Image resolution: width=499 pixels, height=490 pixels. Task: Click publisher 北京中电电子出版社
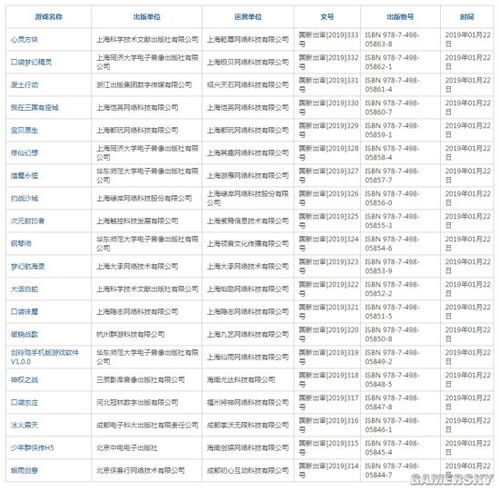click(x=127, y=448)
